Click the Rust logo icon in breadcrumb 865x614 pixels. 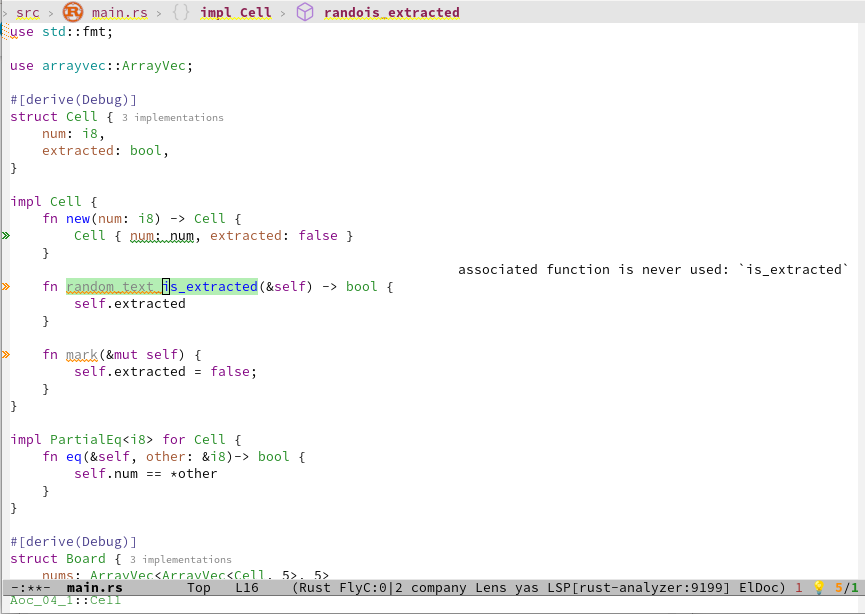[72, 12]
